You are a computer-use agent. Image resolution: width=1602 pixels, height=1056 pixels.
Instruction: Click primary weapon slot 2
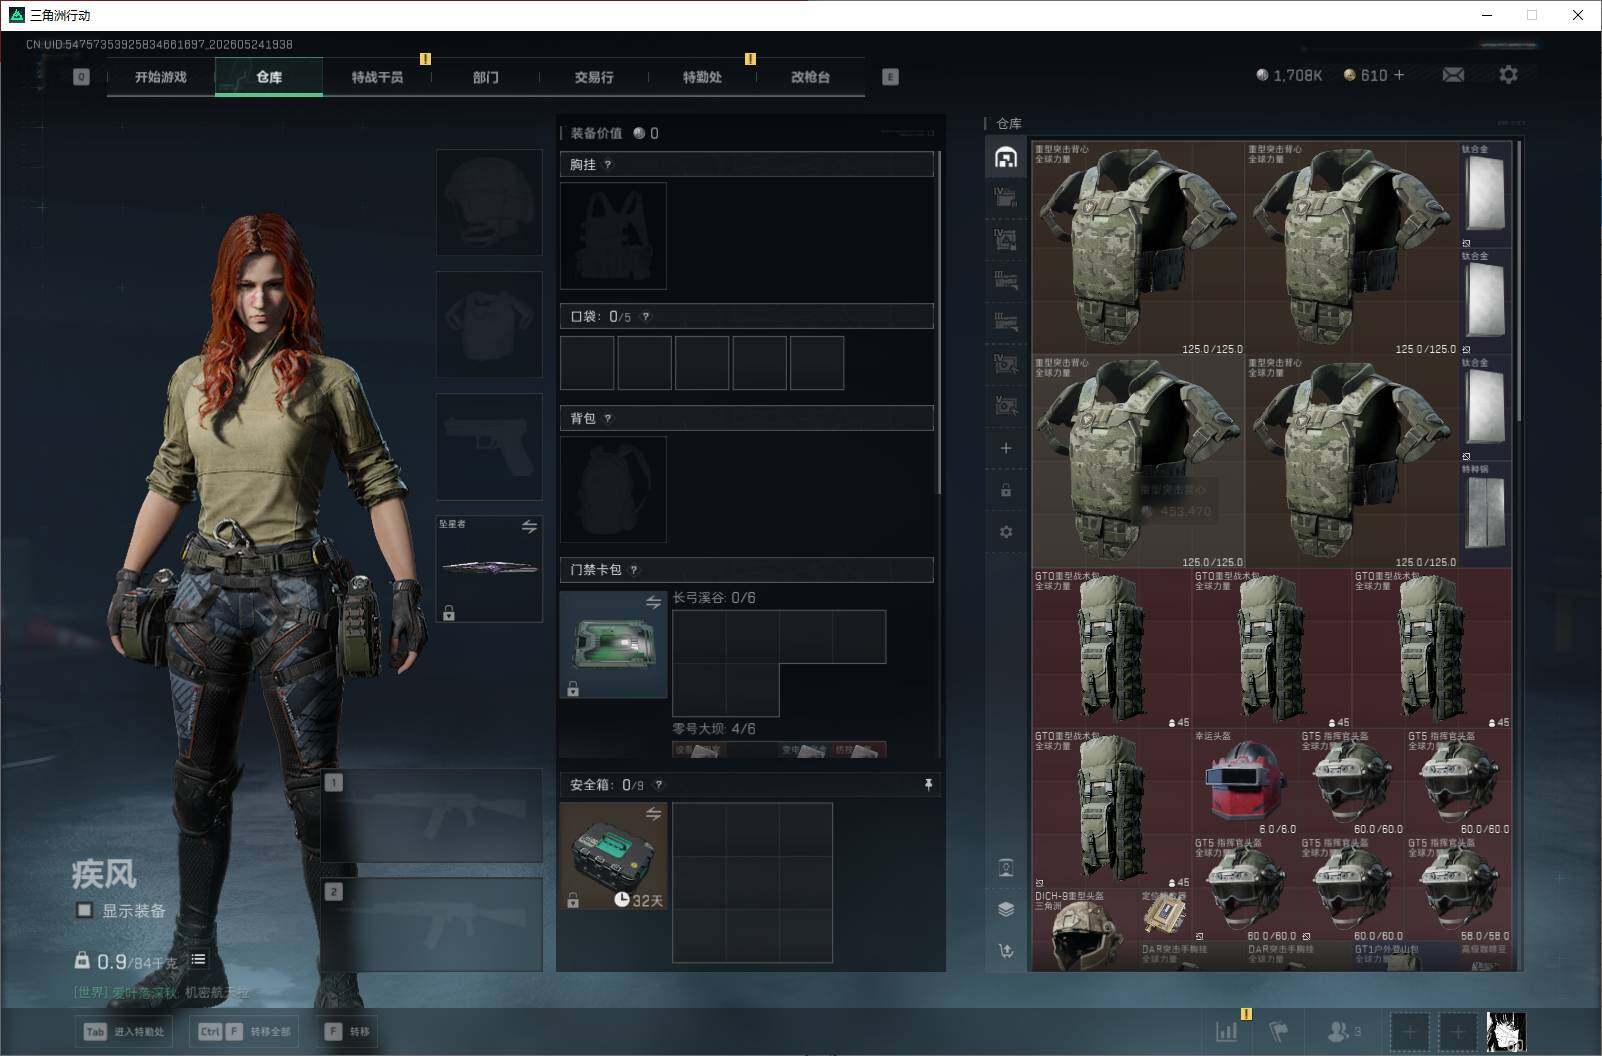432,924
